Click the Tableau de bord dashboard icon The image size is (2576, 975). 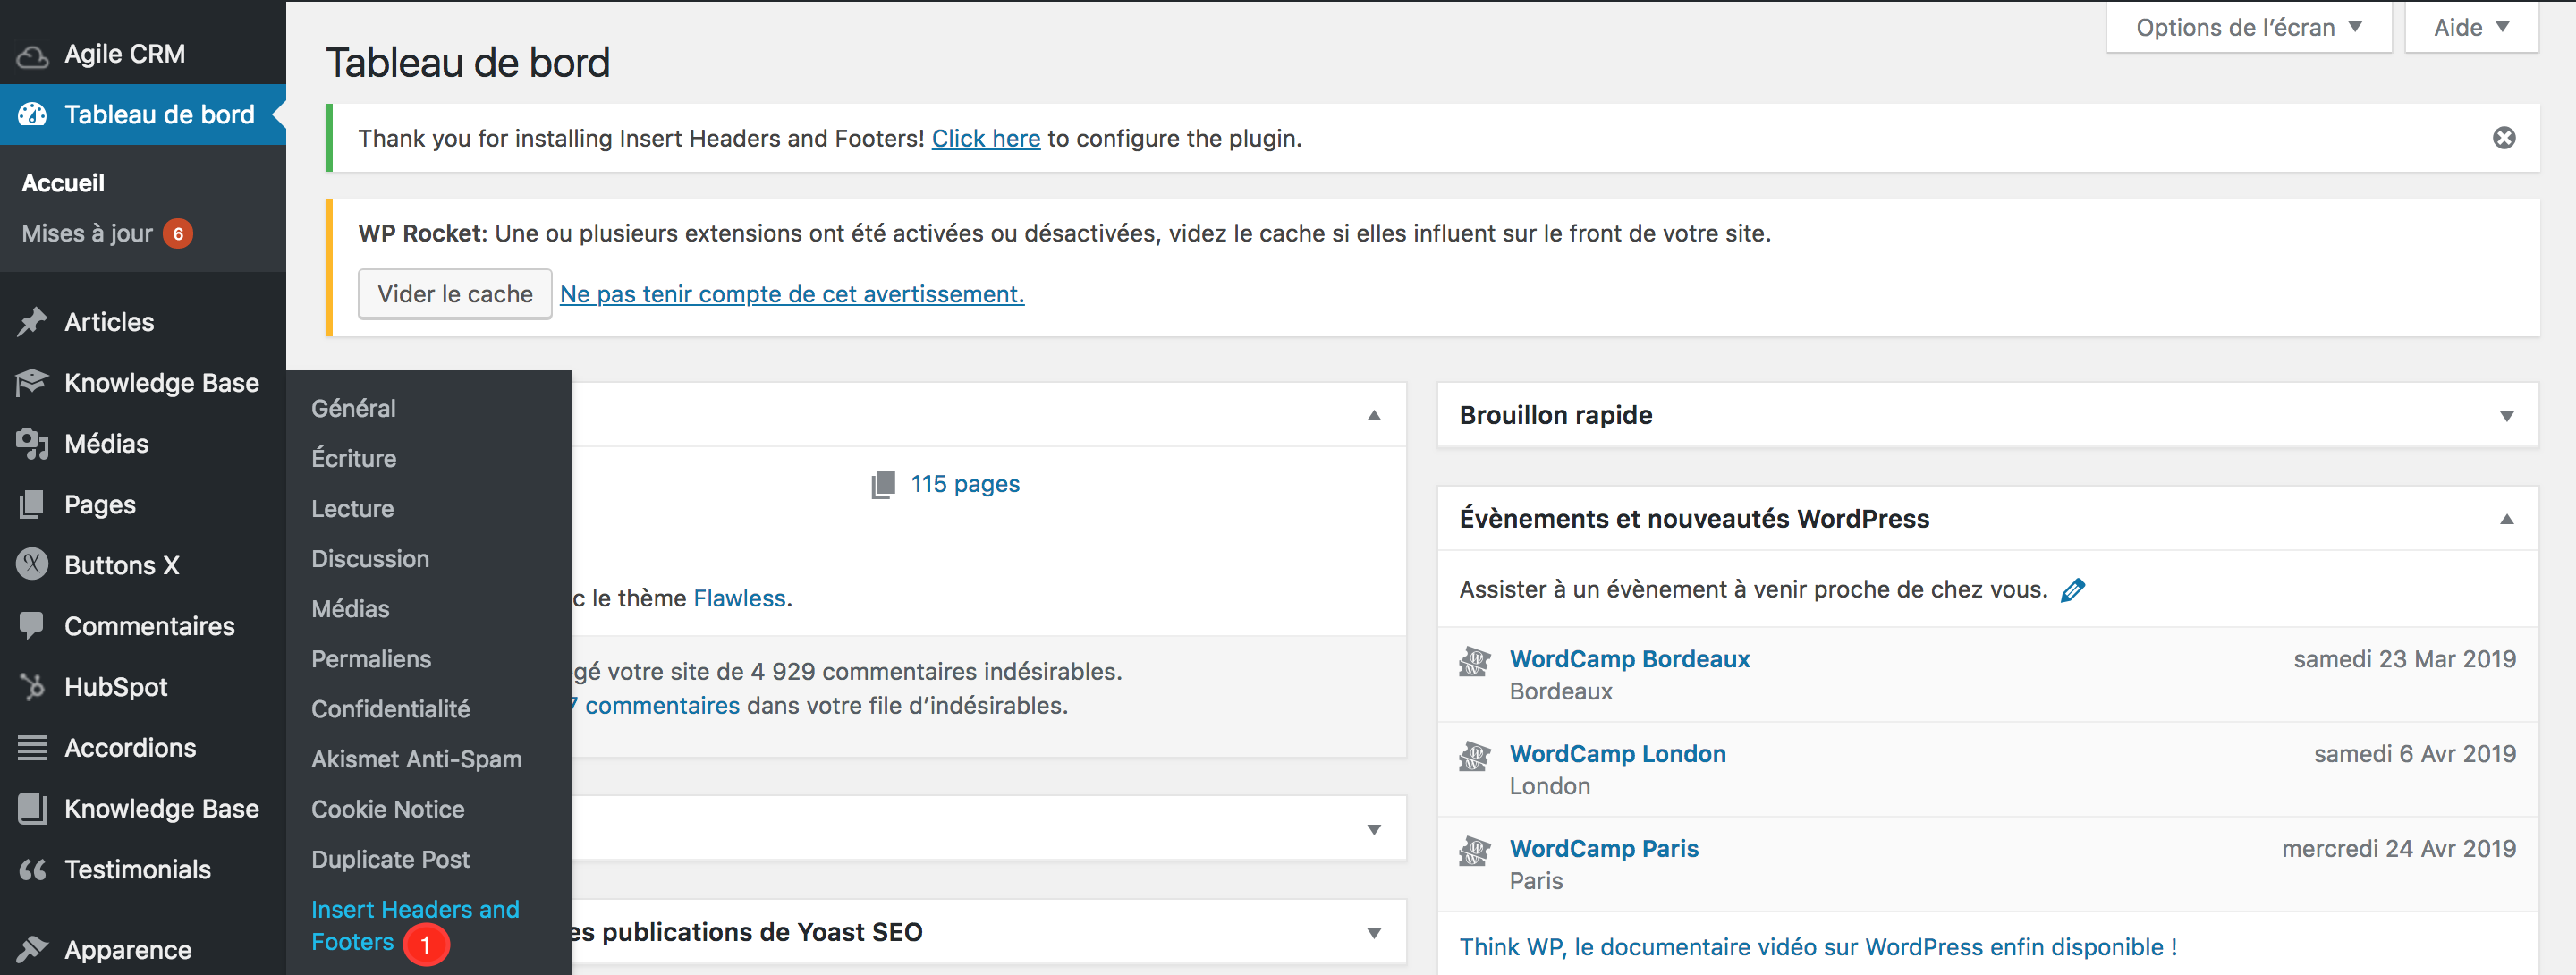click(x=32, y=114)
